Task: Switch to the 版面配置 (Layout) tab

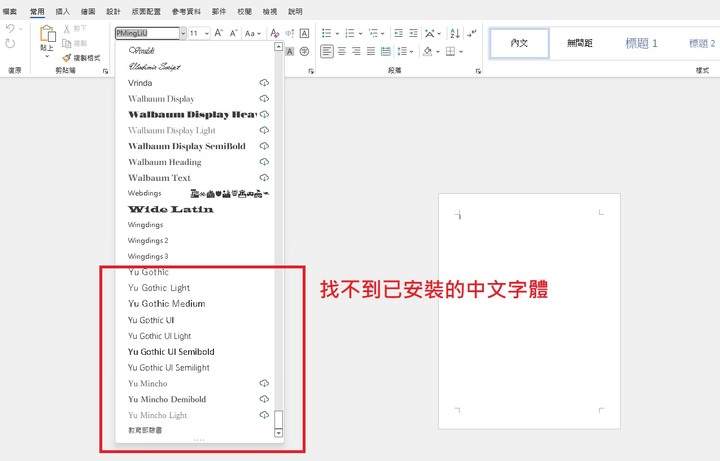Action: point(146,11)
